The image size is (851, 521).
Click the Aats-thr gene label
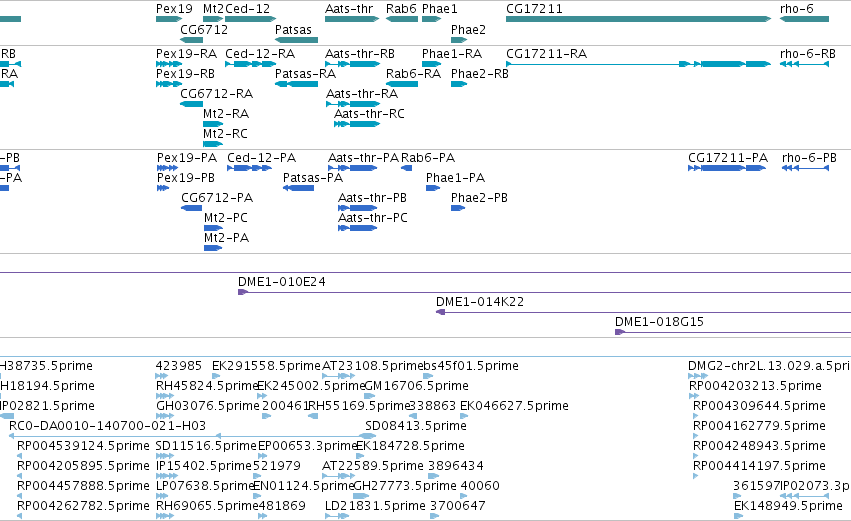point(349,9)
